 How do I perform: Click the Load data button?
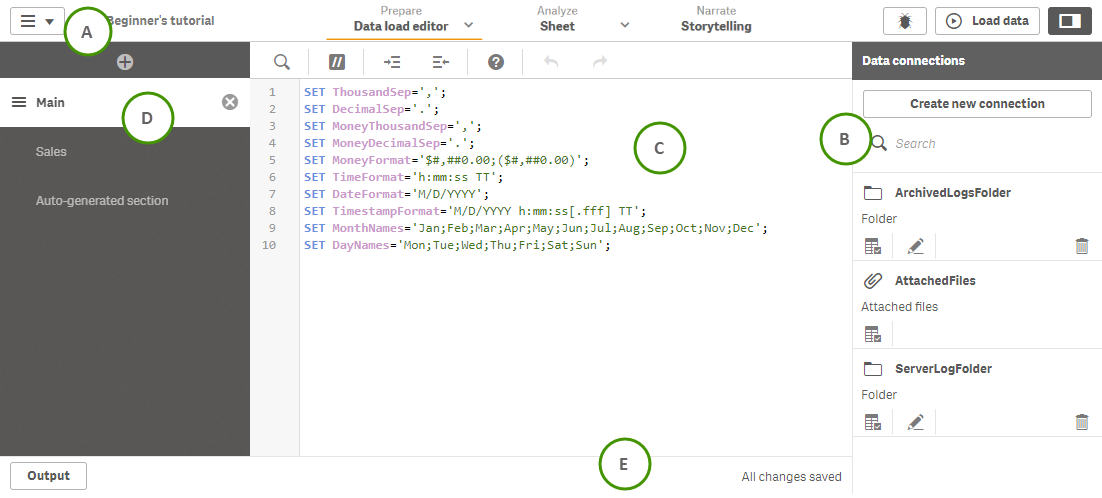(987, 21)
